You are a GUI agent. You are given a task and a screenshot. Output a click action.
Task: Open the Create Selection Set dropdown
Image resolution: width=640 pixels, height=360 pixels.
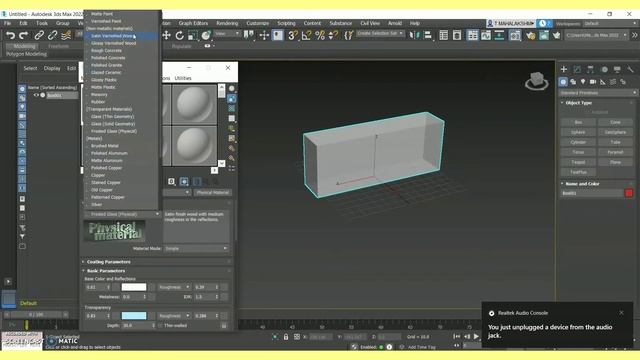click(x=380, y=33)
